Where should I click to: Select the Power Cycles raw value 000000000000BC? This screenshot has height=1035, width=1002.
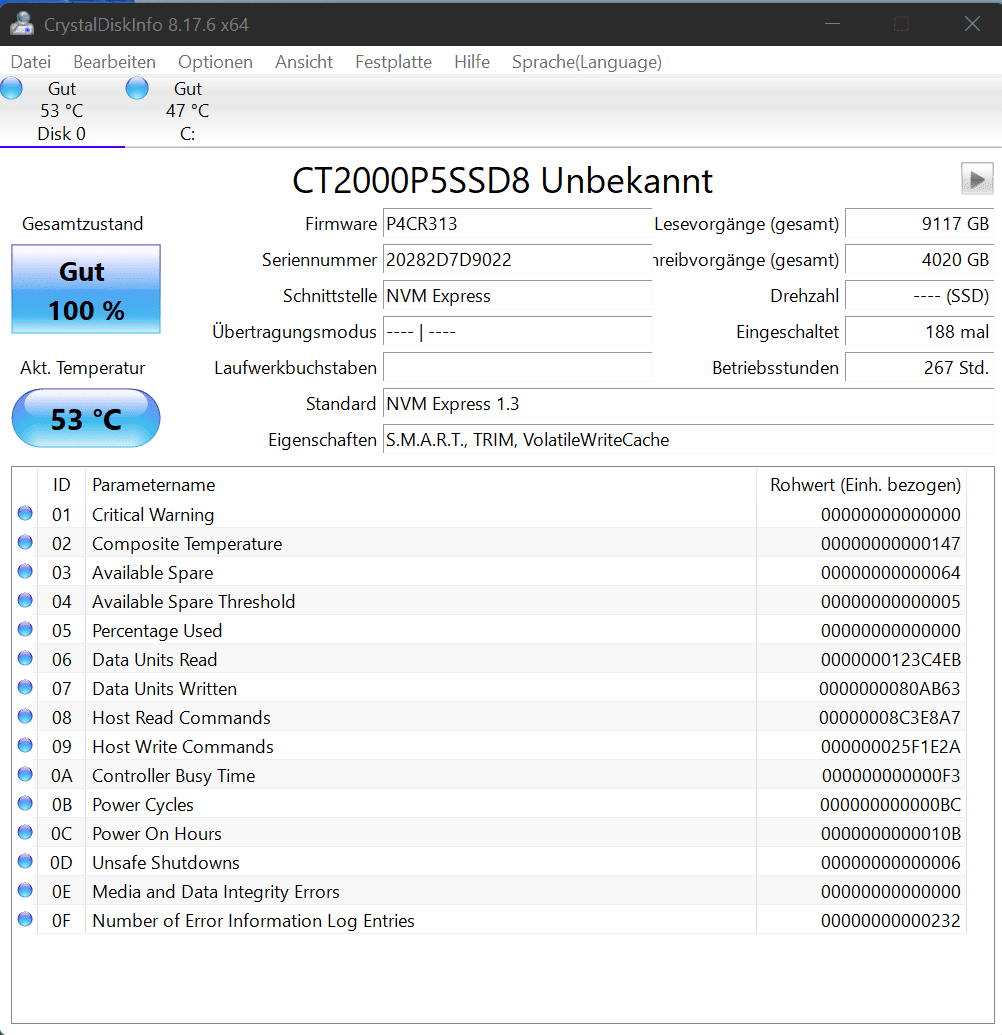(x=890, y=805)
